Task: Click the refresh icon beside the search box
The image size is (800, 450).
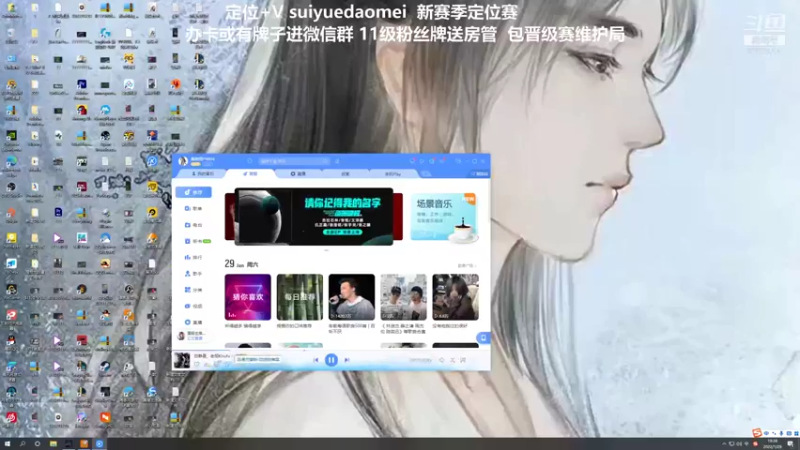Action: pyautogui.click(x=249, y=161)
